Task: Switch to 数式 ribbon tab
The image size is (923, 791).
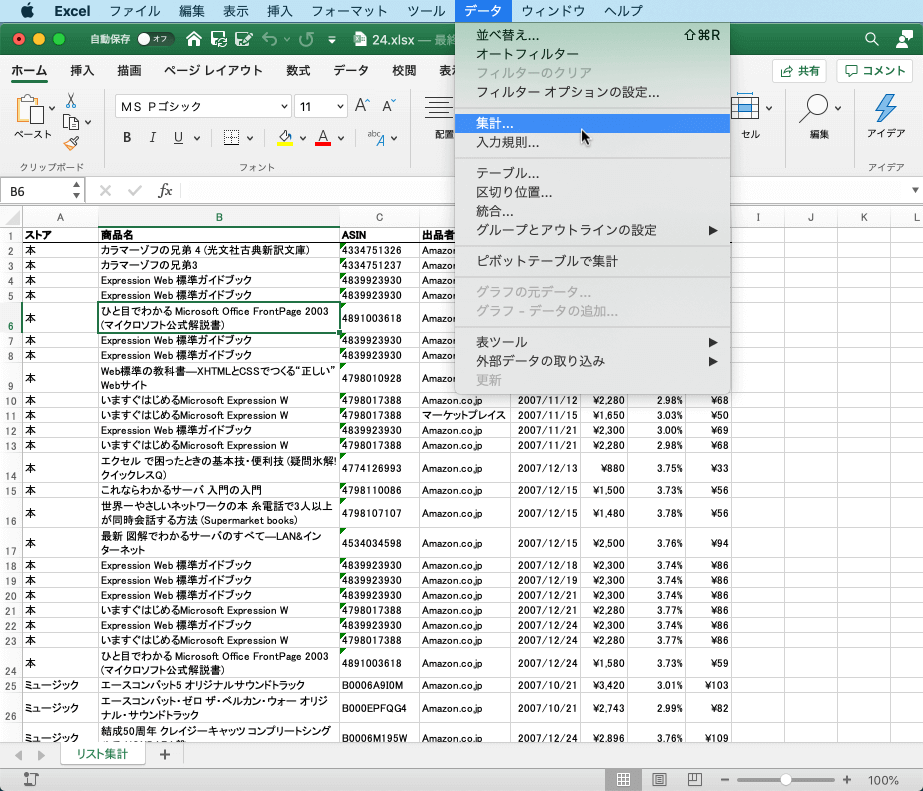Action: (x=298, y=71)
